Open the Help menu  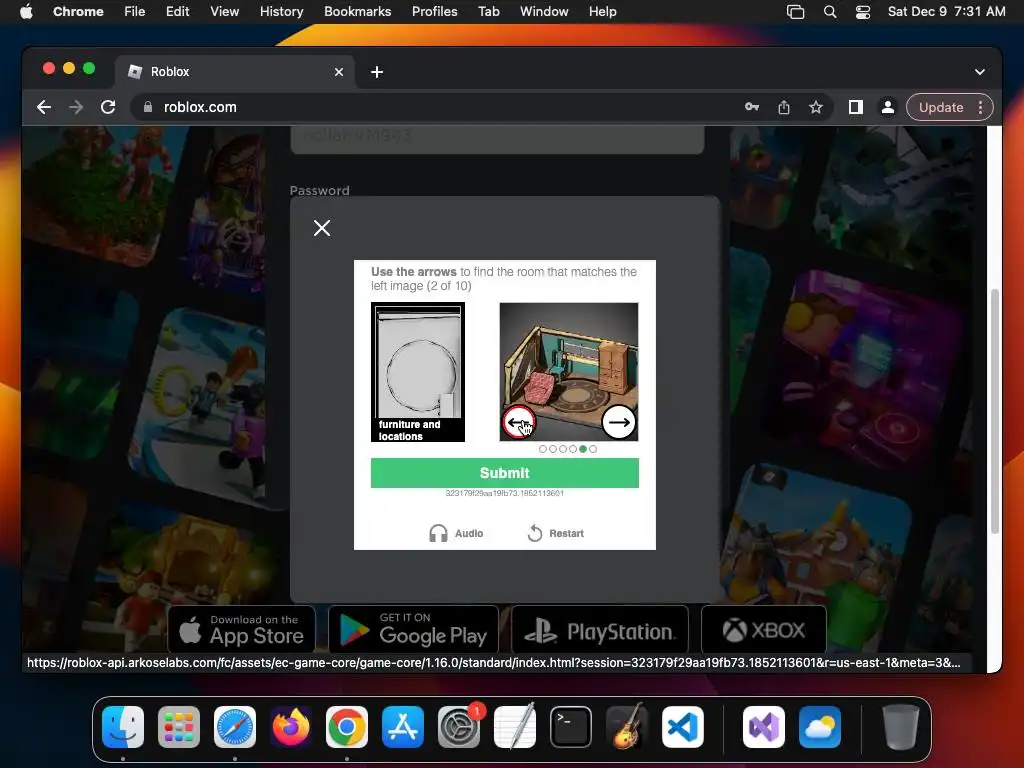602,12
